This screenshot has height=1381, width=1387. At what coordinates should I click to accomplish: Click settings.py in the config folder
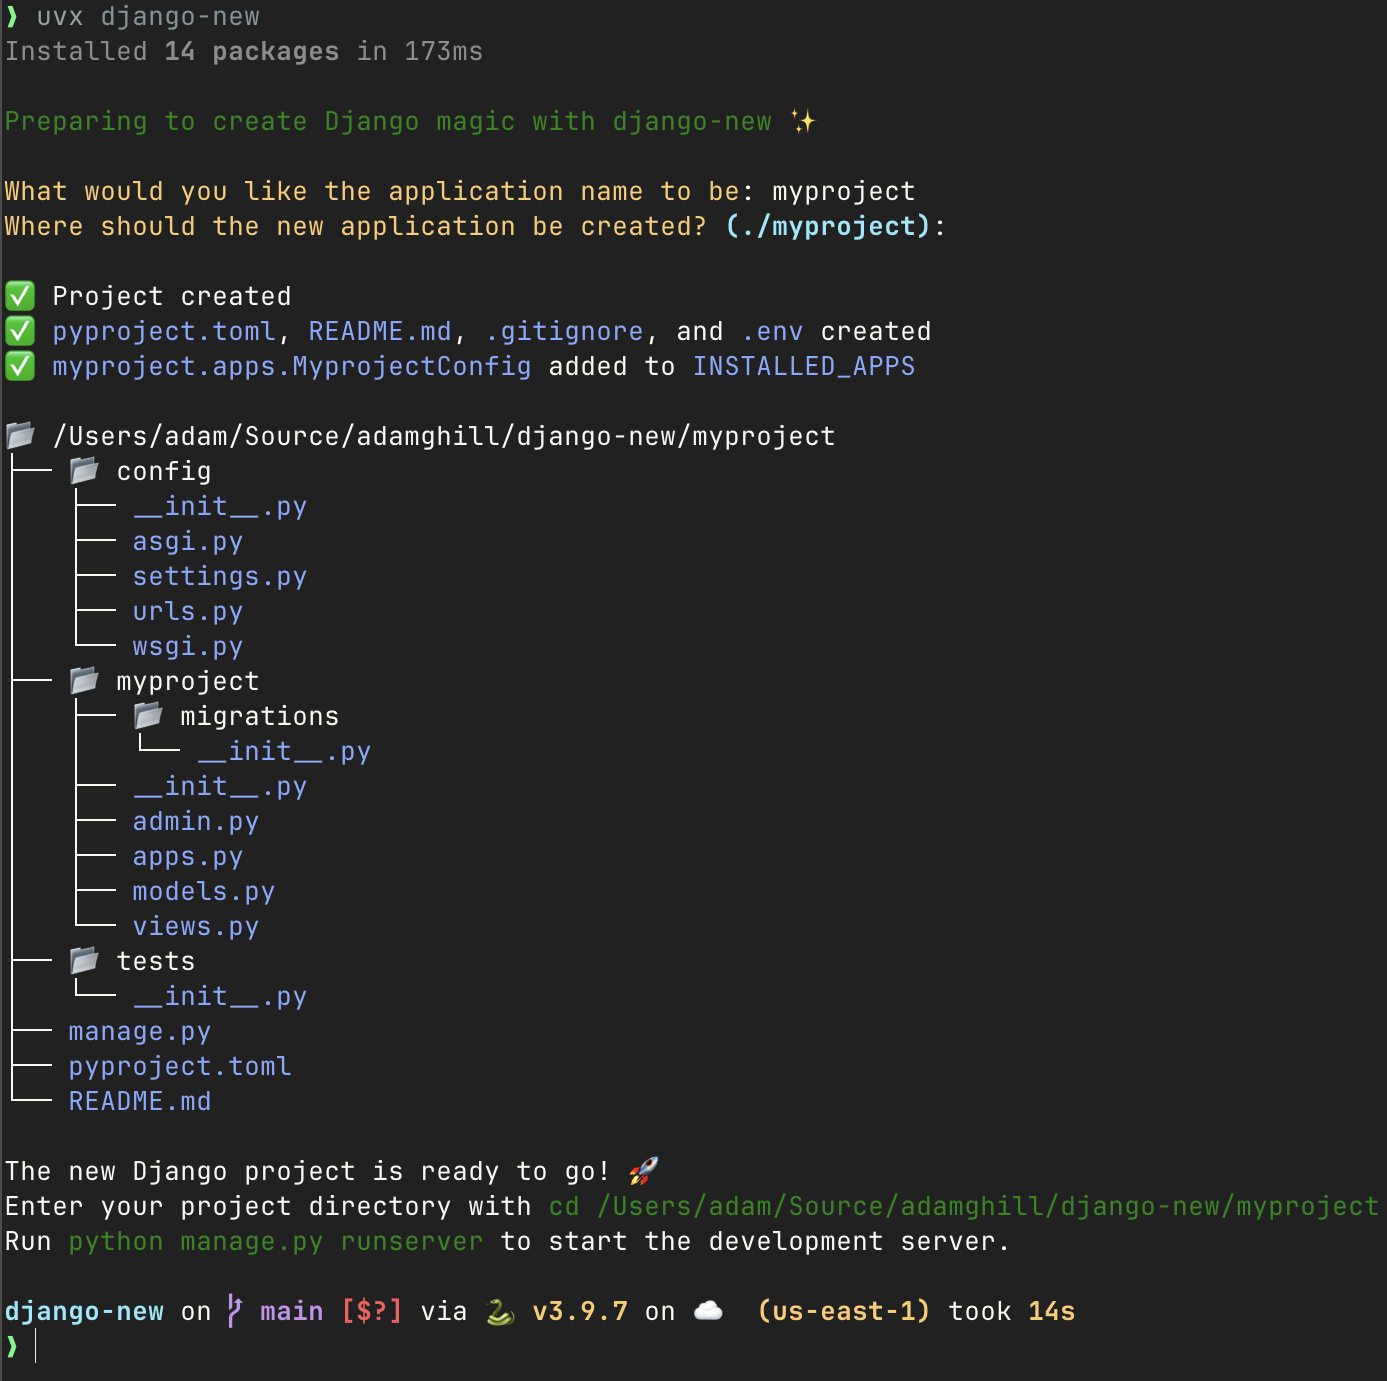219,577
